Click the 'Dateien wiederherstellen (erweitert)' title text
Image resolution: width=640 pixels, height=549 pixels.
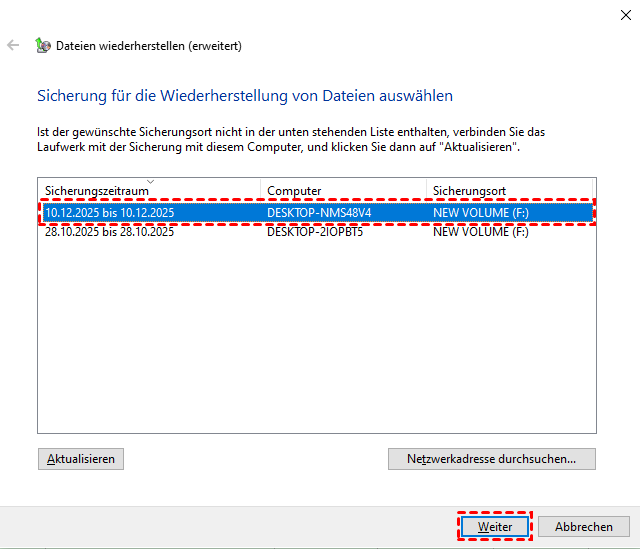pos(149,45)
